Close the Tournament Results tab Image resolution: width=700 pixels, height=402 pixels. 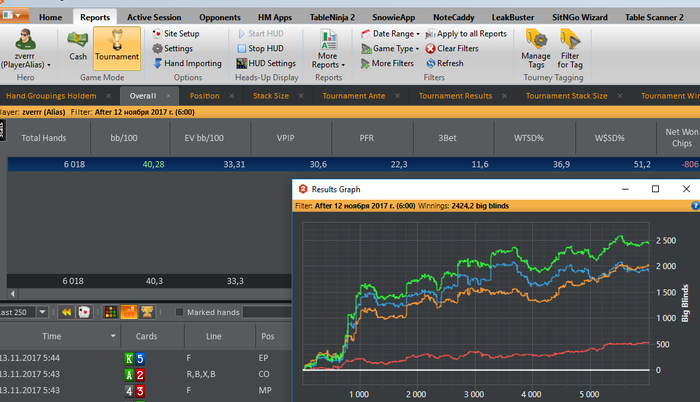(504, 96)
